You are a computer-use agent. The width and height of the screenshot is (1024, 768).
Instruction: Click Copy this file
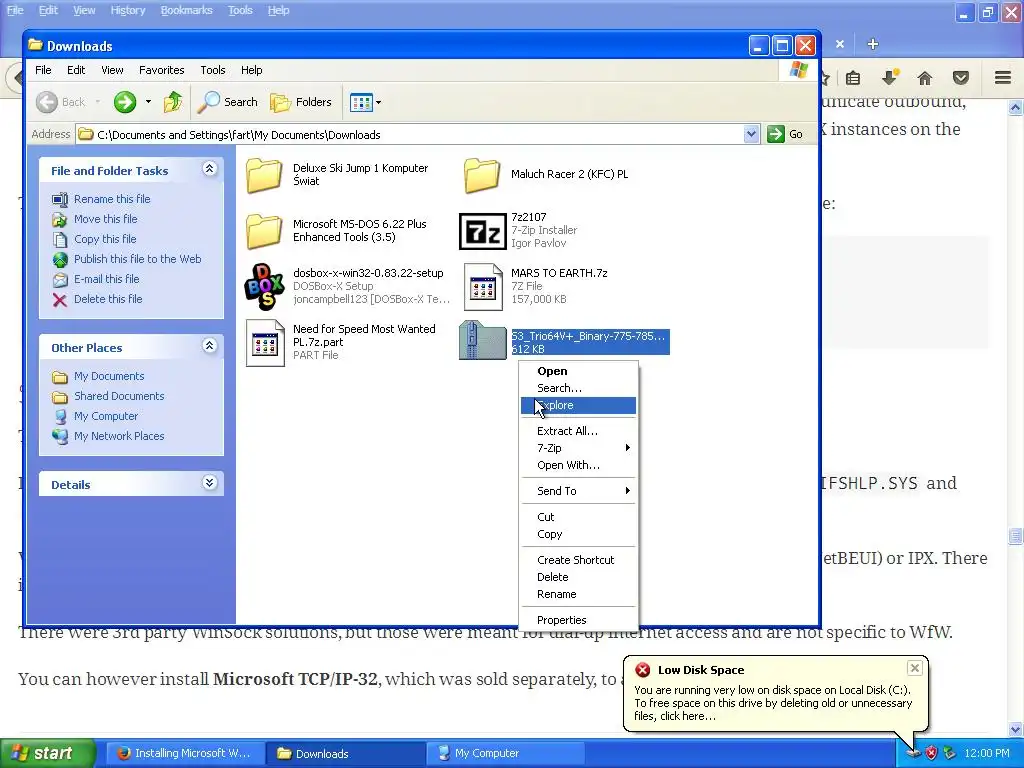[104, 239]
